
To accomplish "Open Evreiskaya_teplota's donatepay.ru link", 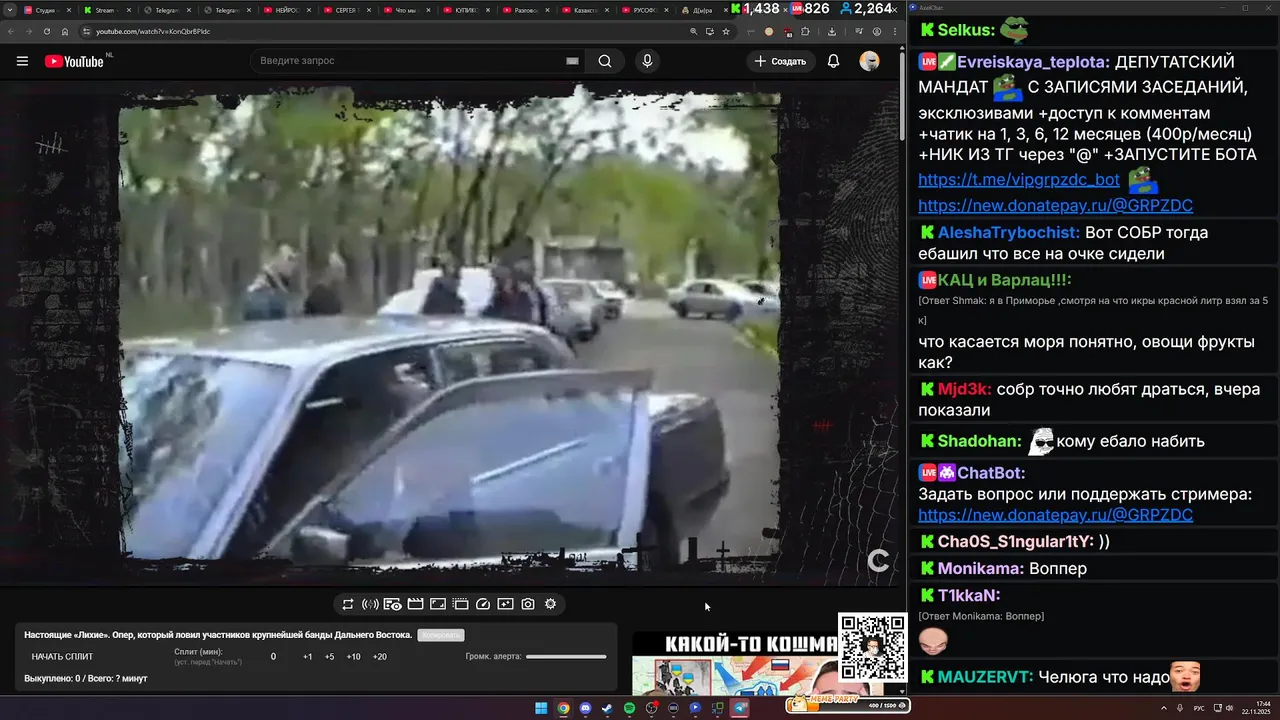I will coord(1055,205).
